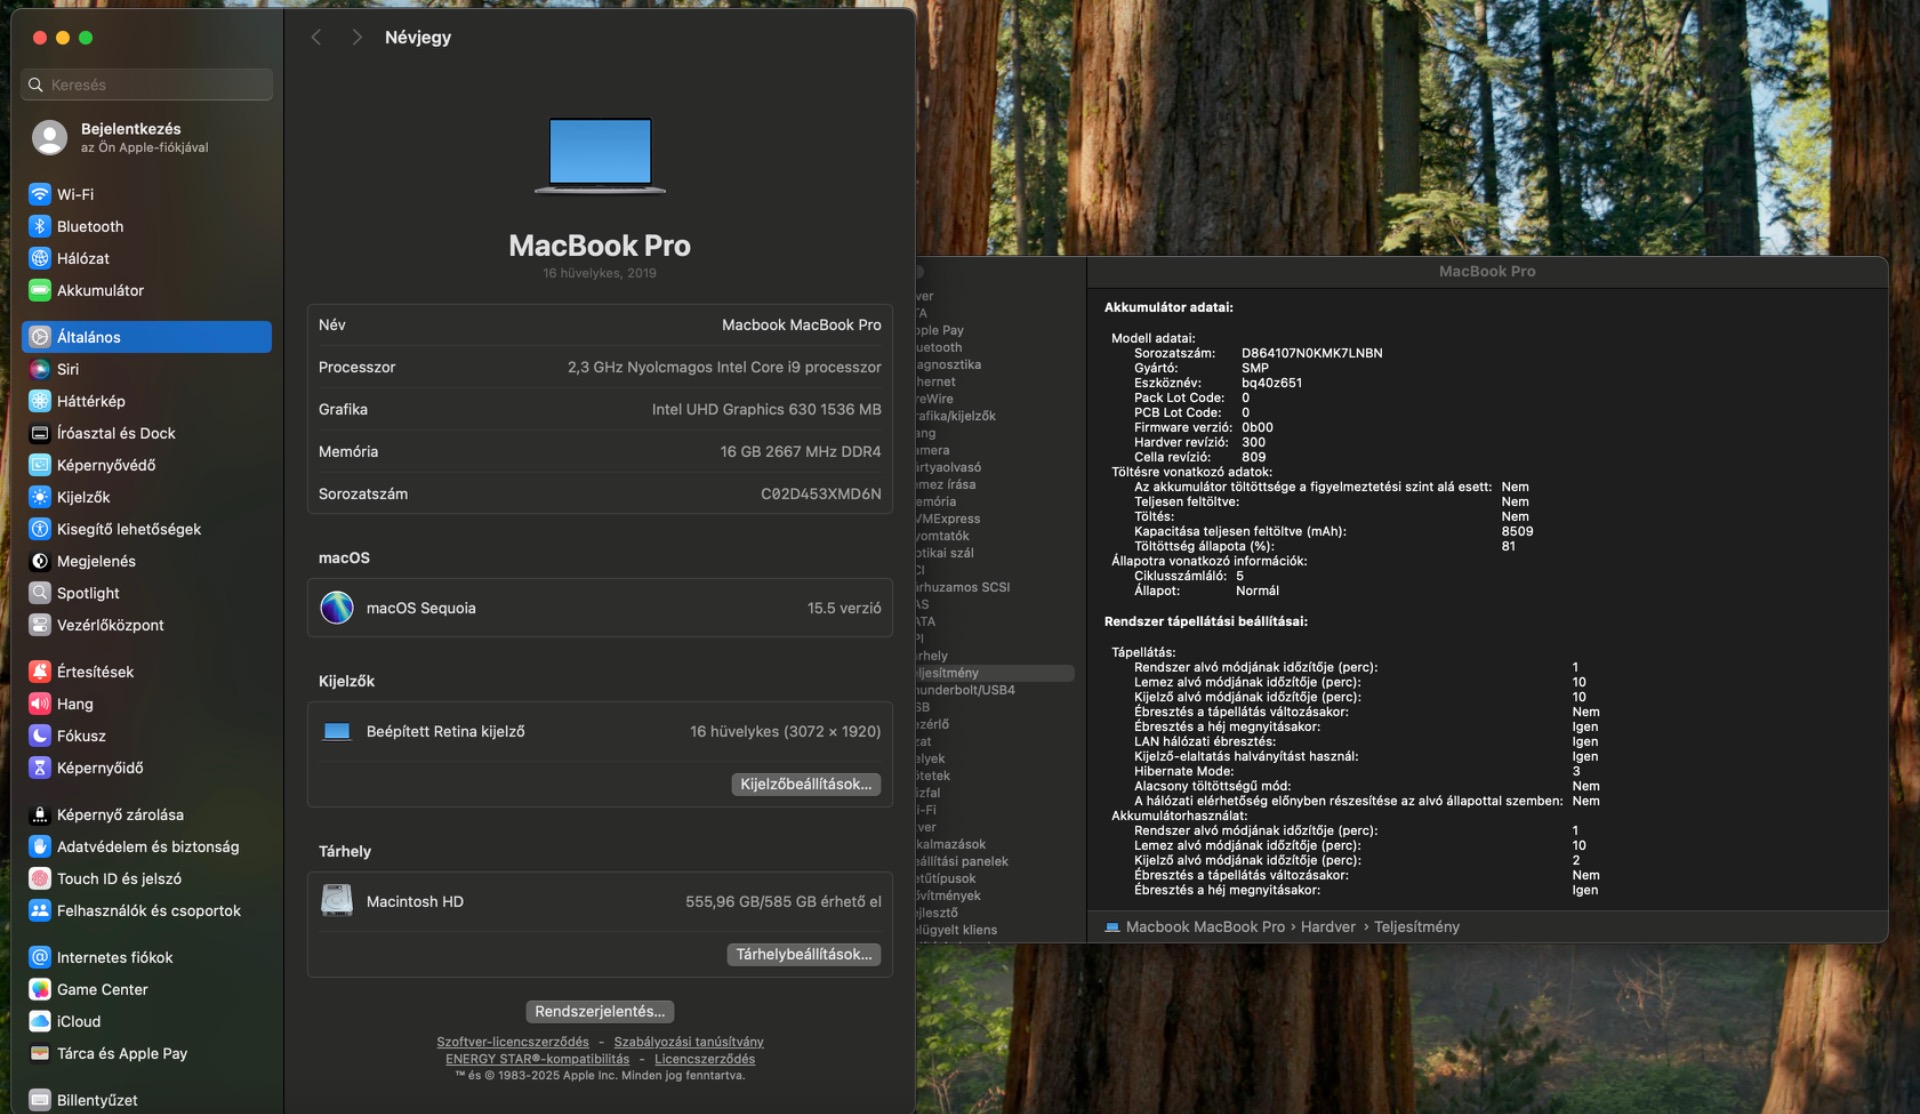Open Kijelzőbeállítások… button
This screenshot has width=1920, height=1114.
806,784
